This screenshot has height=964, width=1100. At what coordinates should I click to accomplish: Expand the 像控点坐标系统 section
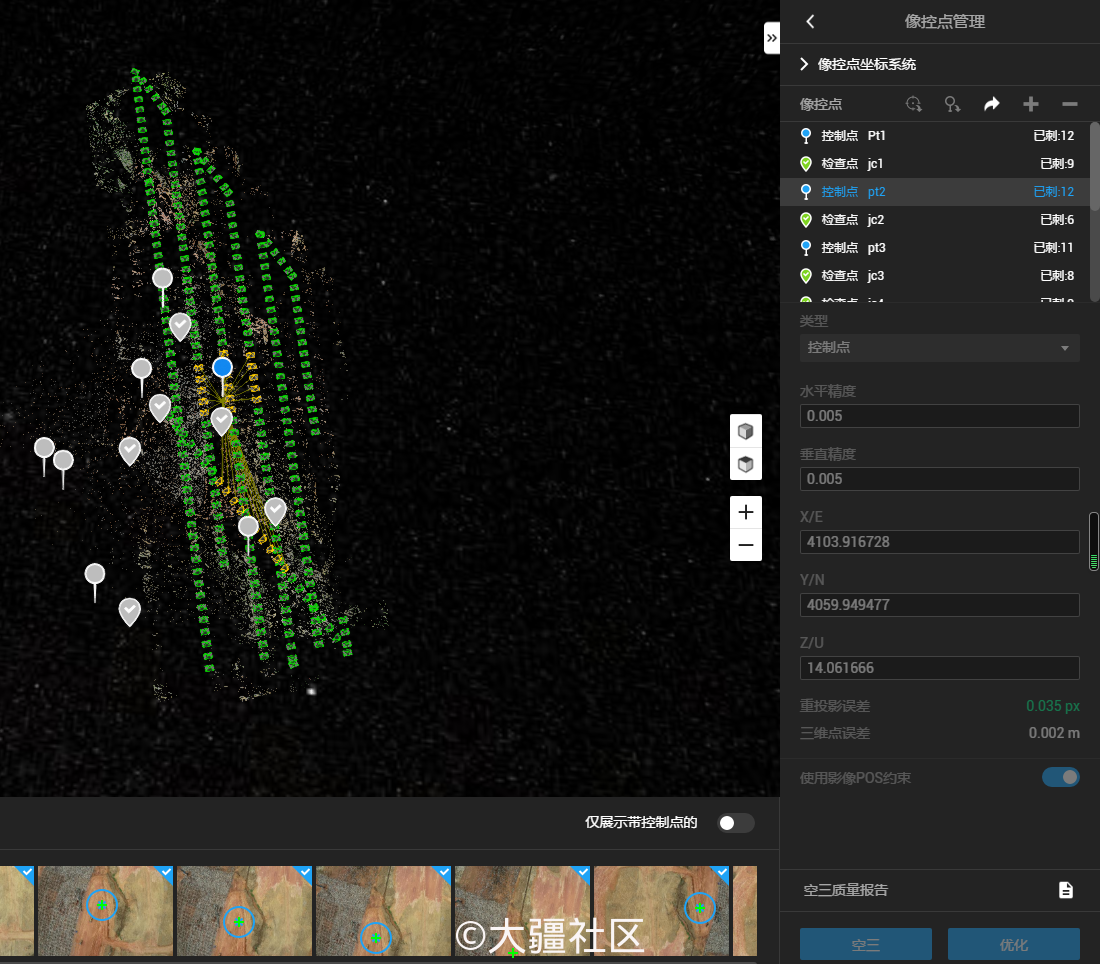(804, 64)
